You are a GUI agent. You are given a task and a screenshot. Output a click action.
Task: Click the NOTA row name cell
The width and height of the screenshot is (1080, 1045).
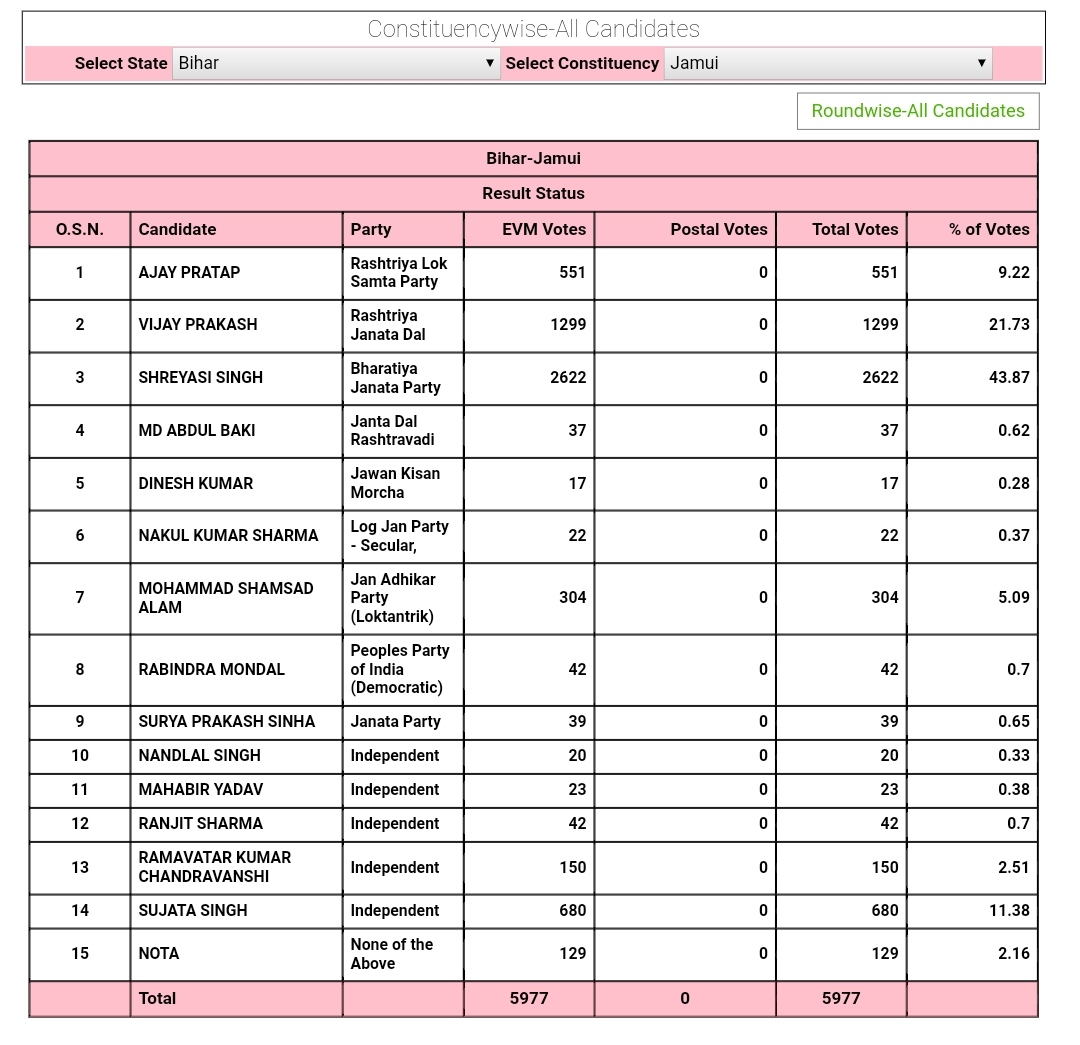[x=159, y=954]
